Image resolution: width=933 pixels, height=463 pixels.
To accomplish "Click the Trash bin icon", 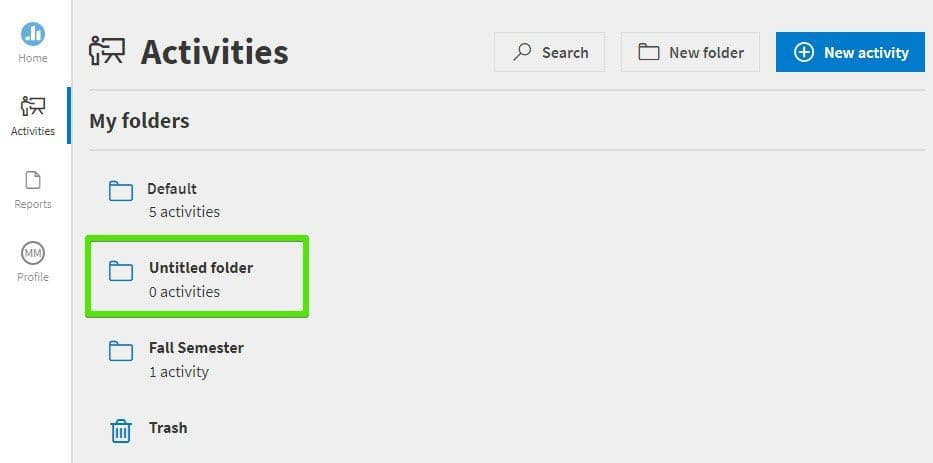I will [x=121, y=431].
